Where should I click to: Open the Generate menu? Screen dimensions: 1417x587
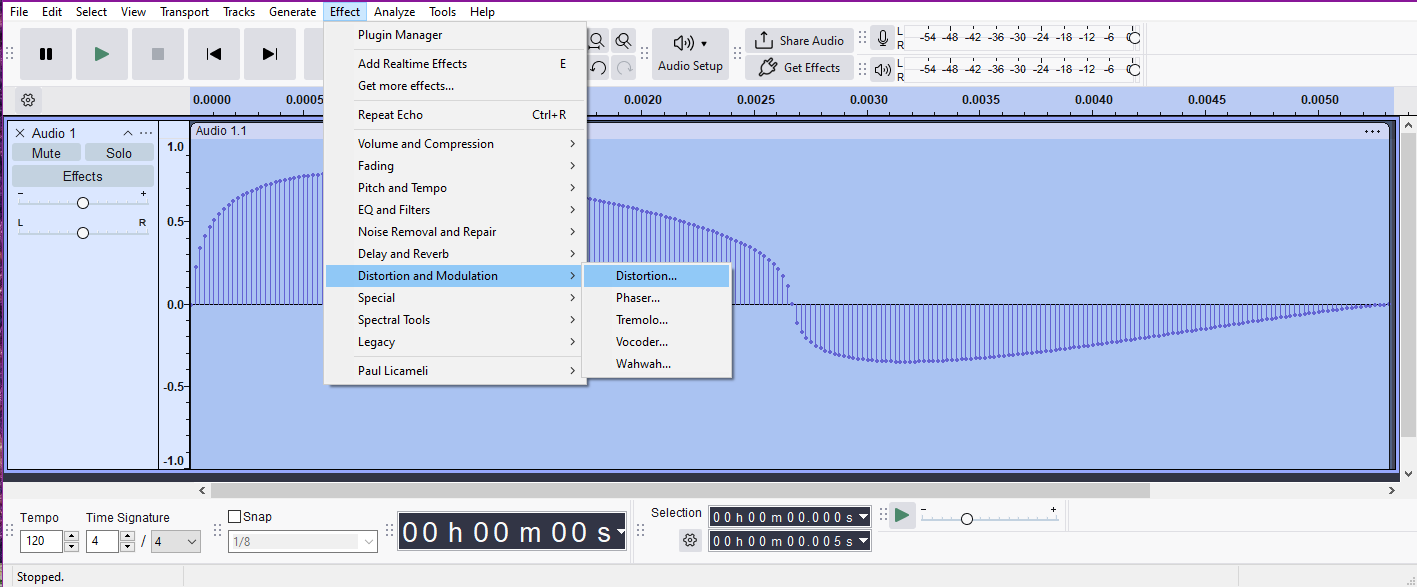click(292, 12)
